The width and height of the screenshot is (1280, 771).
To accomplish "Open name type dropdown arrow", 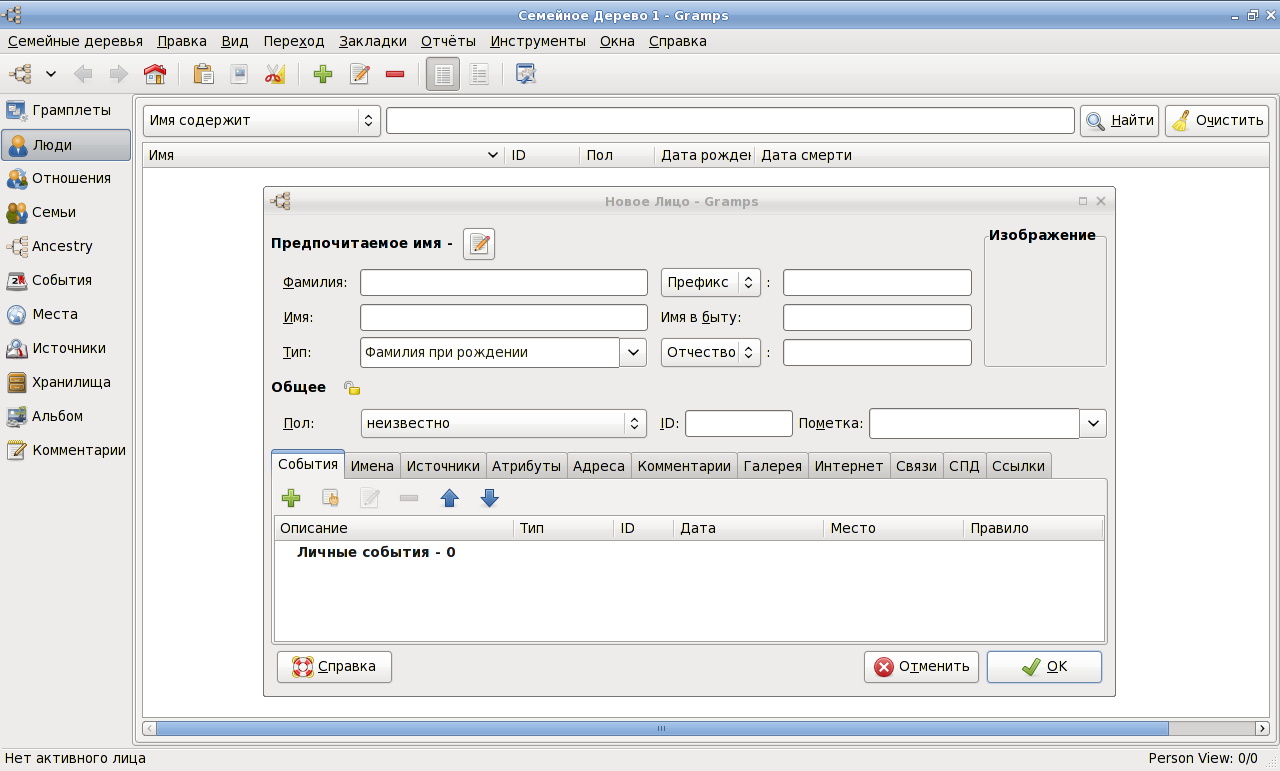I will [x=633, y=352].
